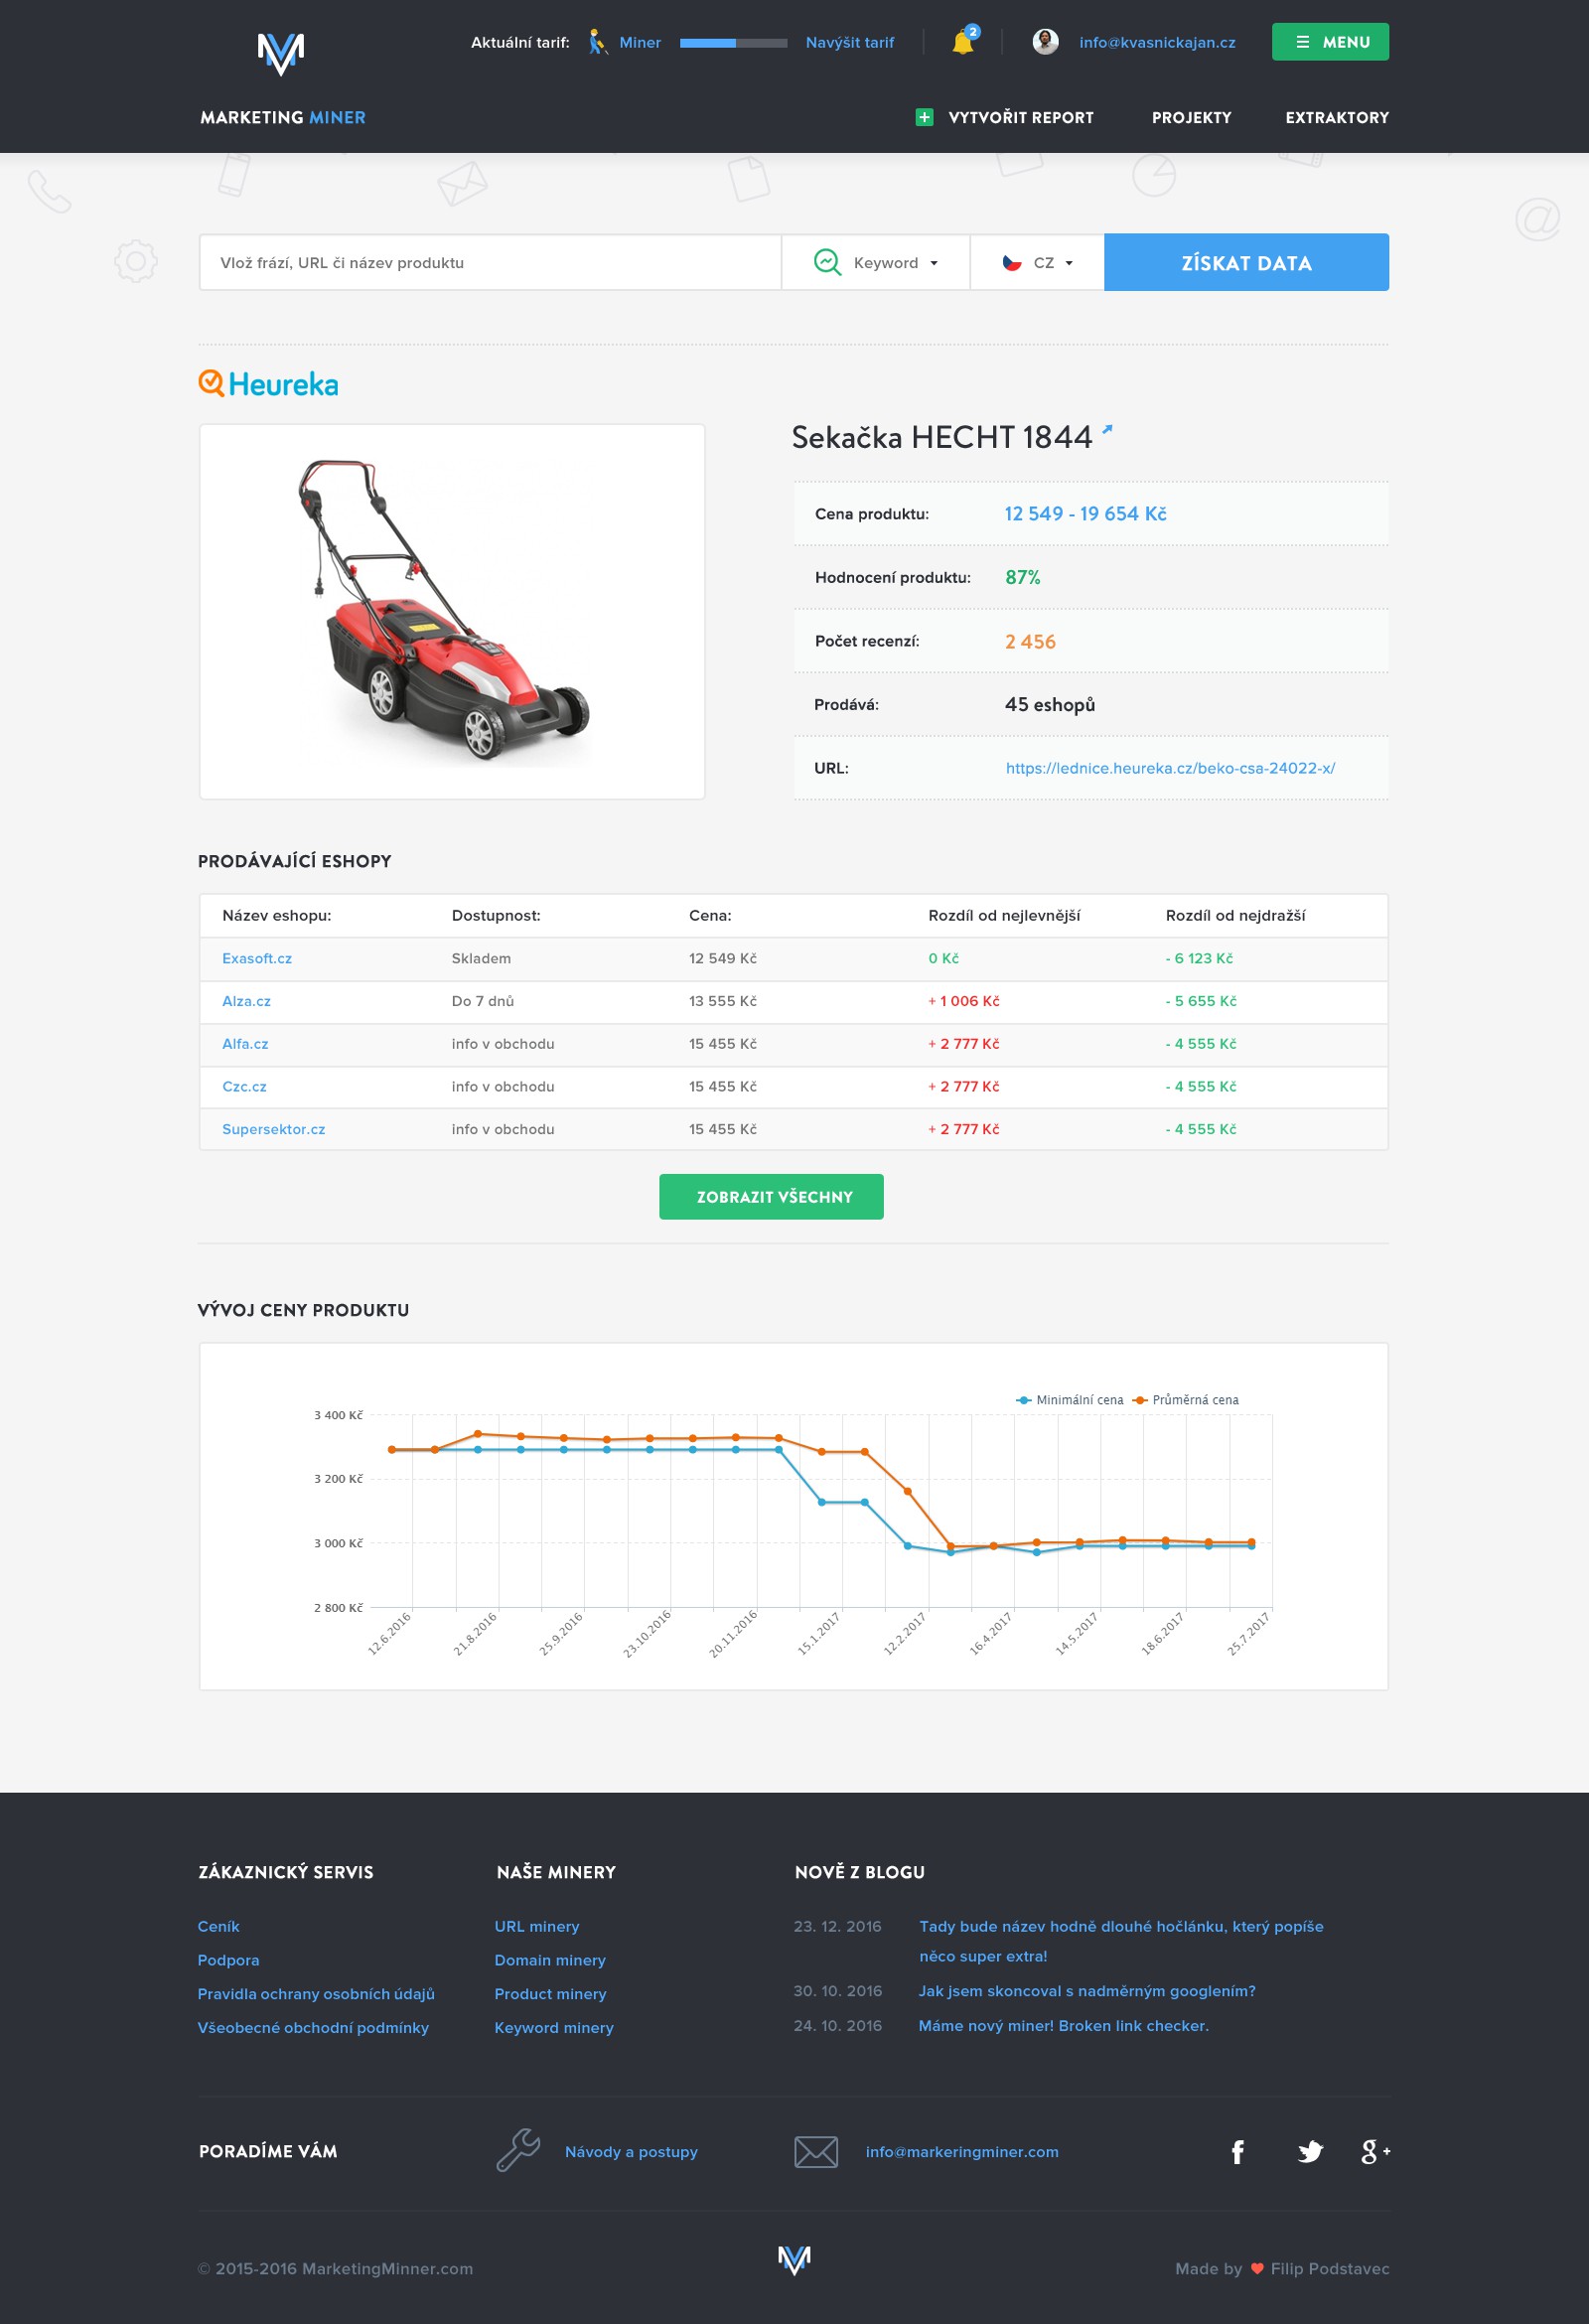The height and width of the screenshot is (2324, 1589).
Task: Go to Projekty in navigation
Action: coord(1191,117)
